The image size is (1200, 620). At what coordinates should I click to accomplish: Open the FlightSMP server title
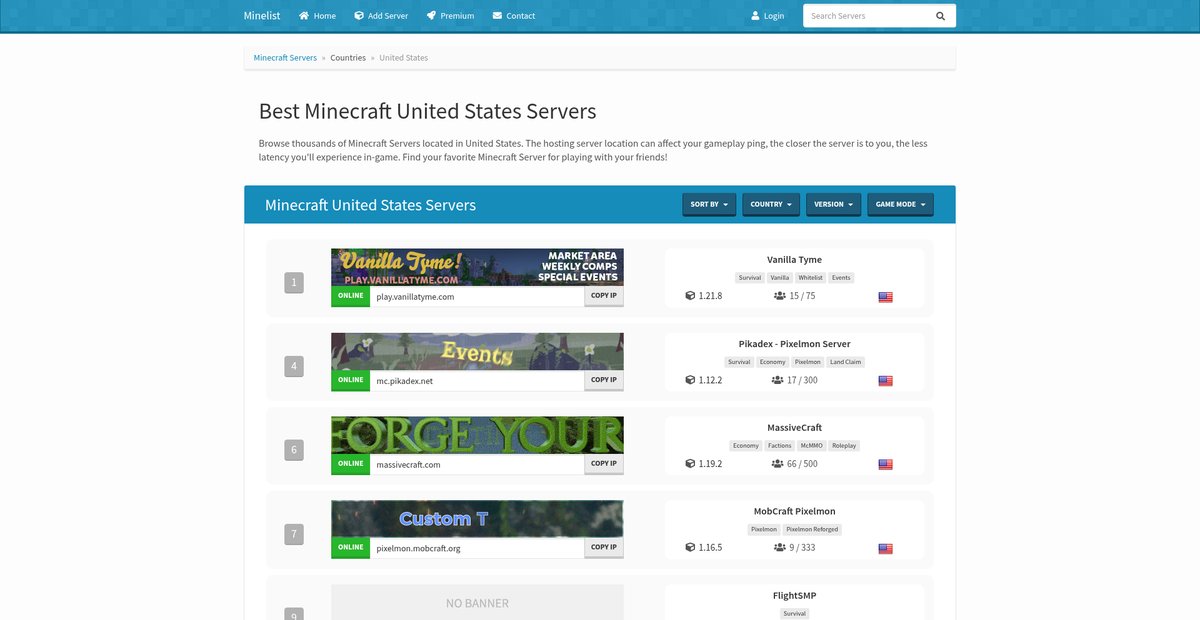pos(794,595)
